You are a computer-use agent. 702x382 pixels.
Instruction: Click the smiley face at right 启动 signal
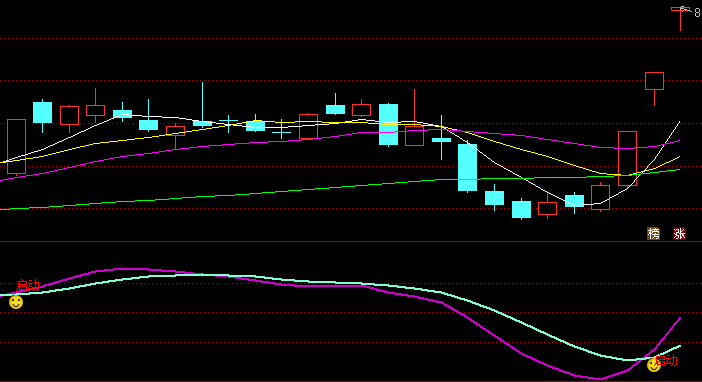click(x=653, y=365)
